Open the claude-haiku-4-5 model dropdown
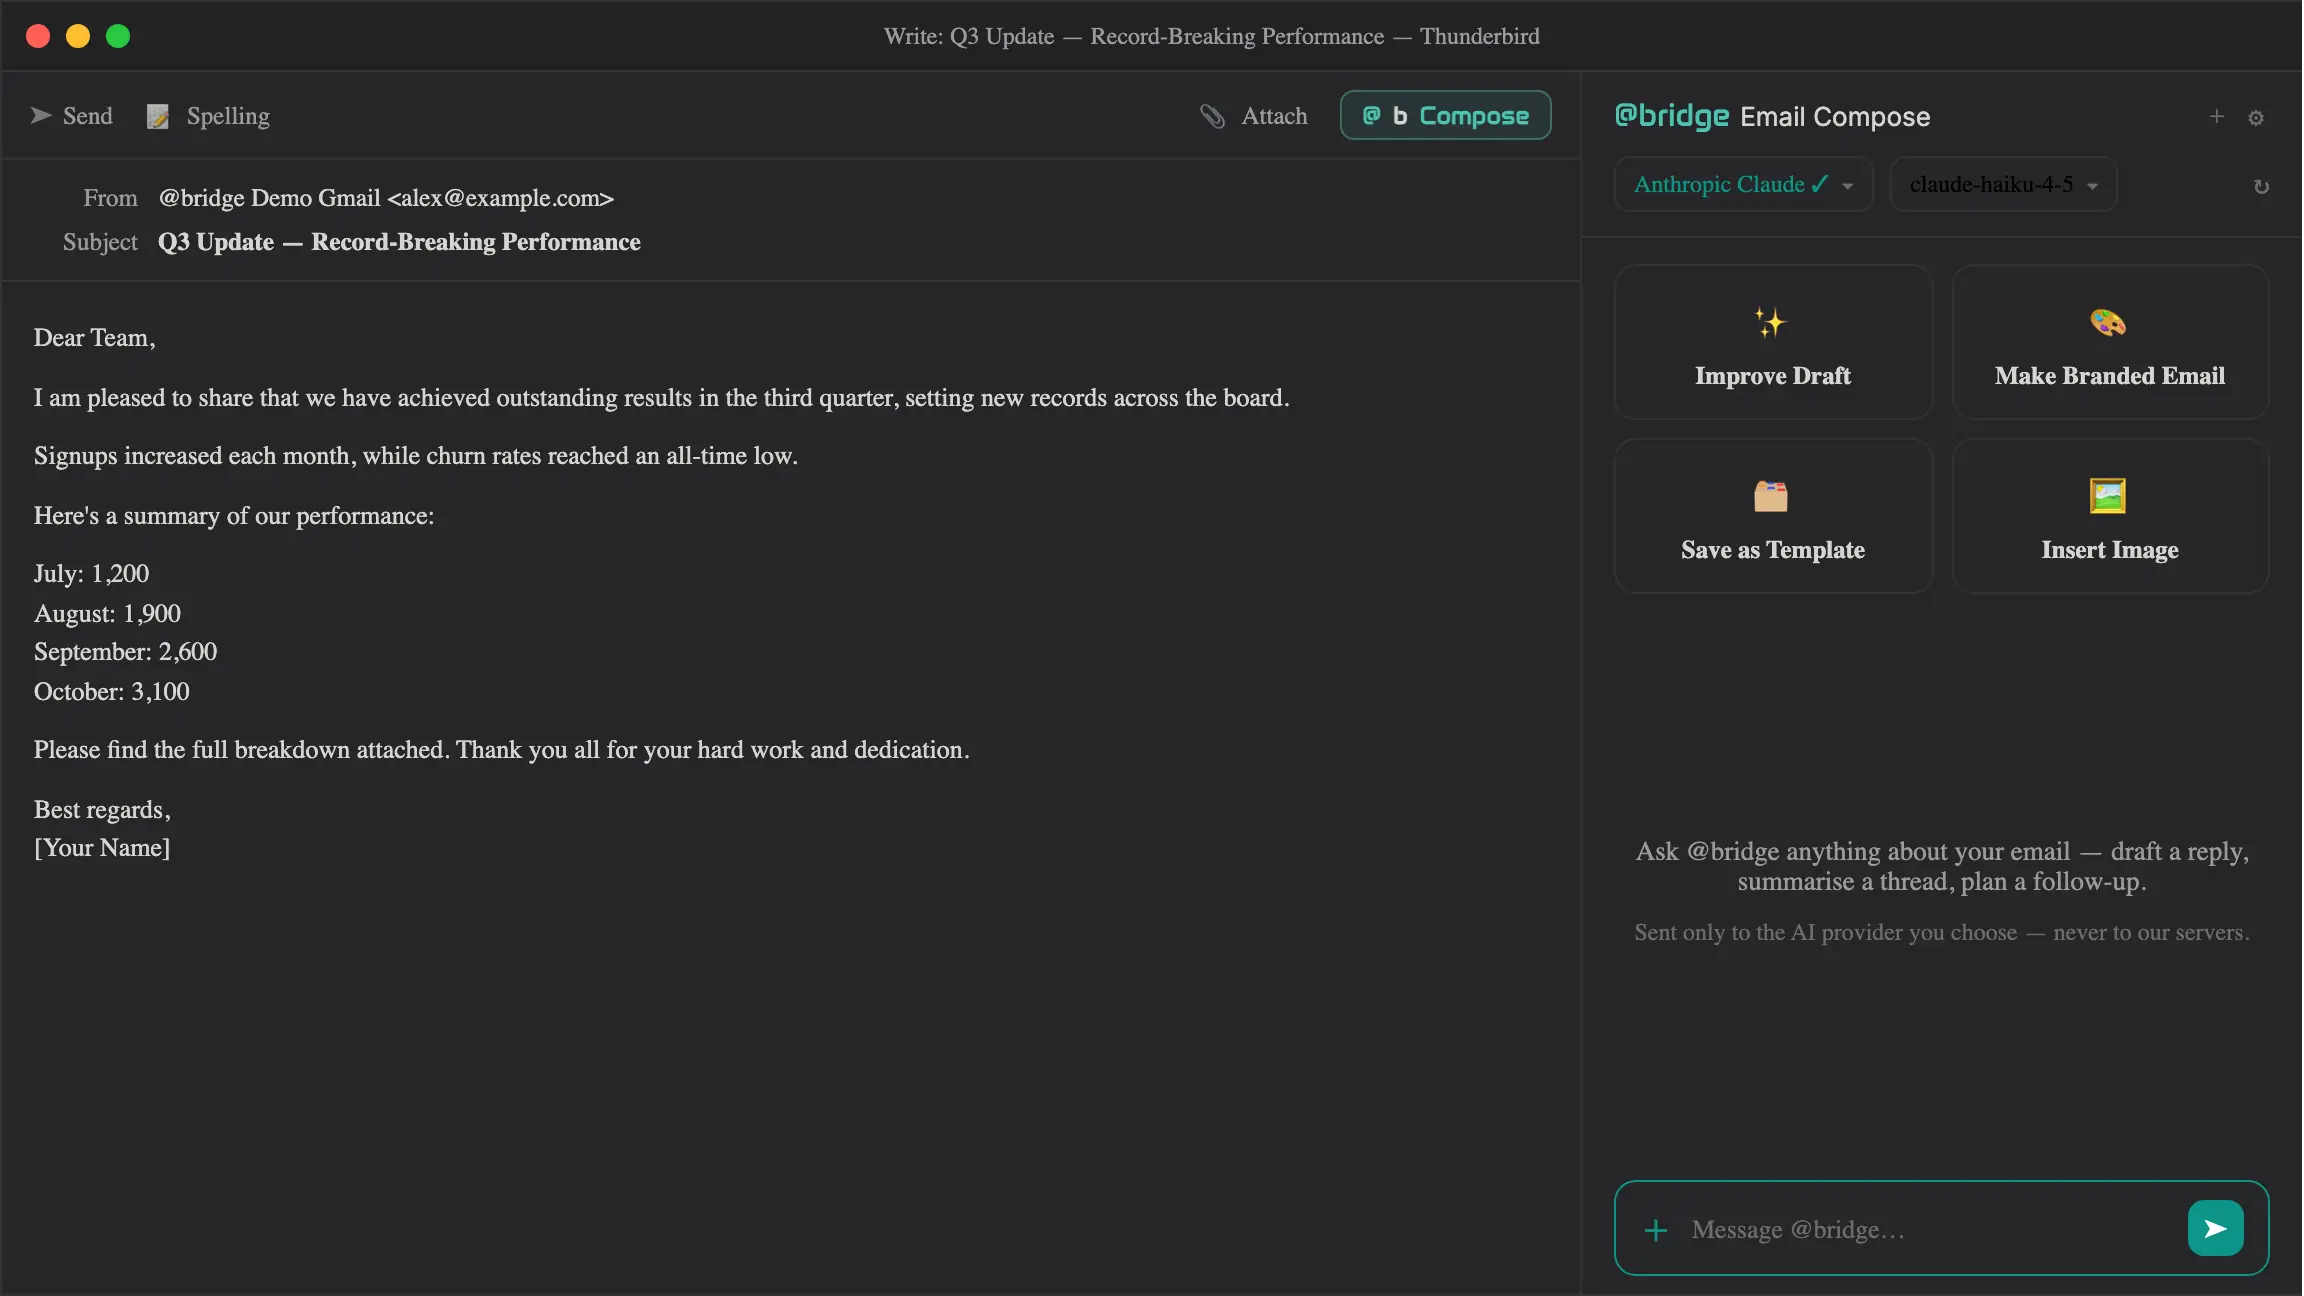This screenshot has height=1296, width=2304. coord(2003,185)
